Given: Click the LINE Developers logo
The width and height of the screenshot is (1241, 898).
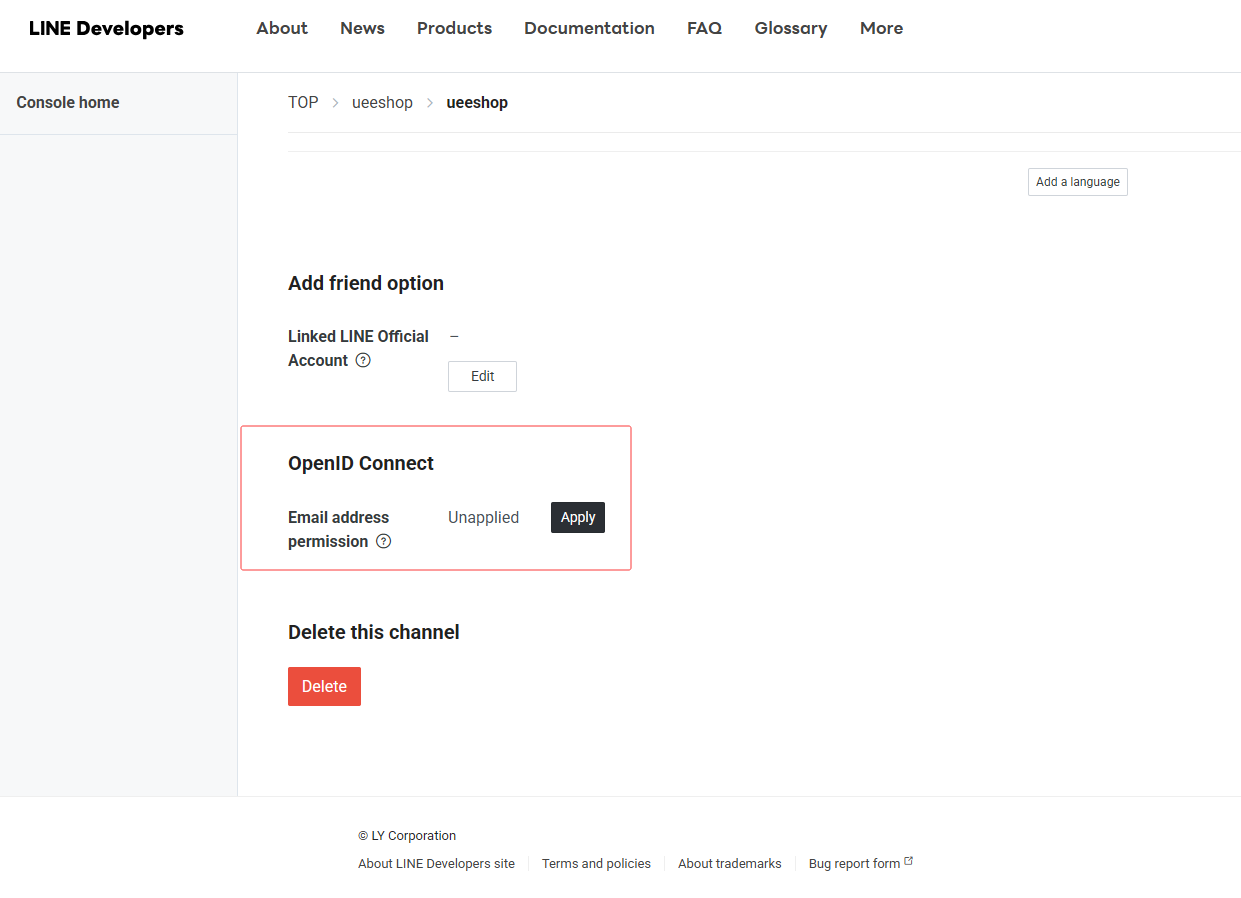Looking at the screenshot, I should (106, 28).
